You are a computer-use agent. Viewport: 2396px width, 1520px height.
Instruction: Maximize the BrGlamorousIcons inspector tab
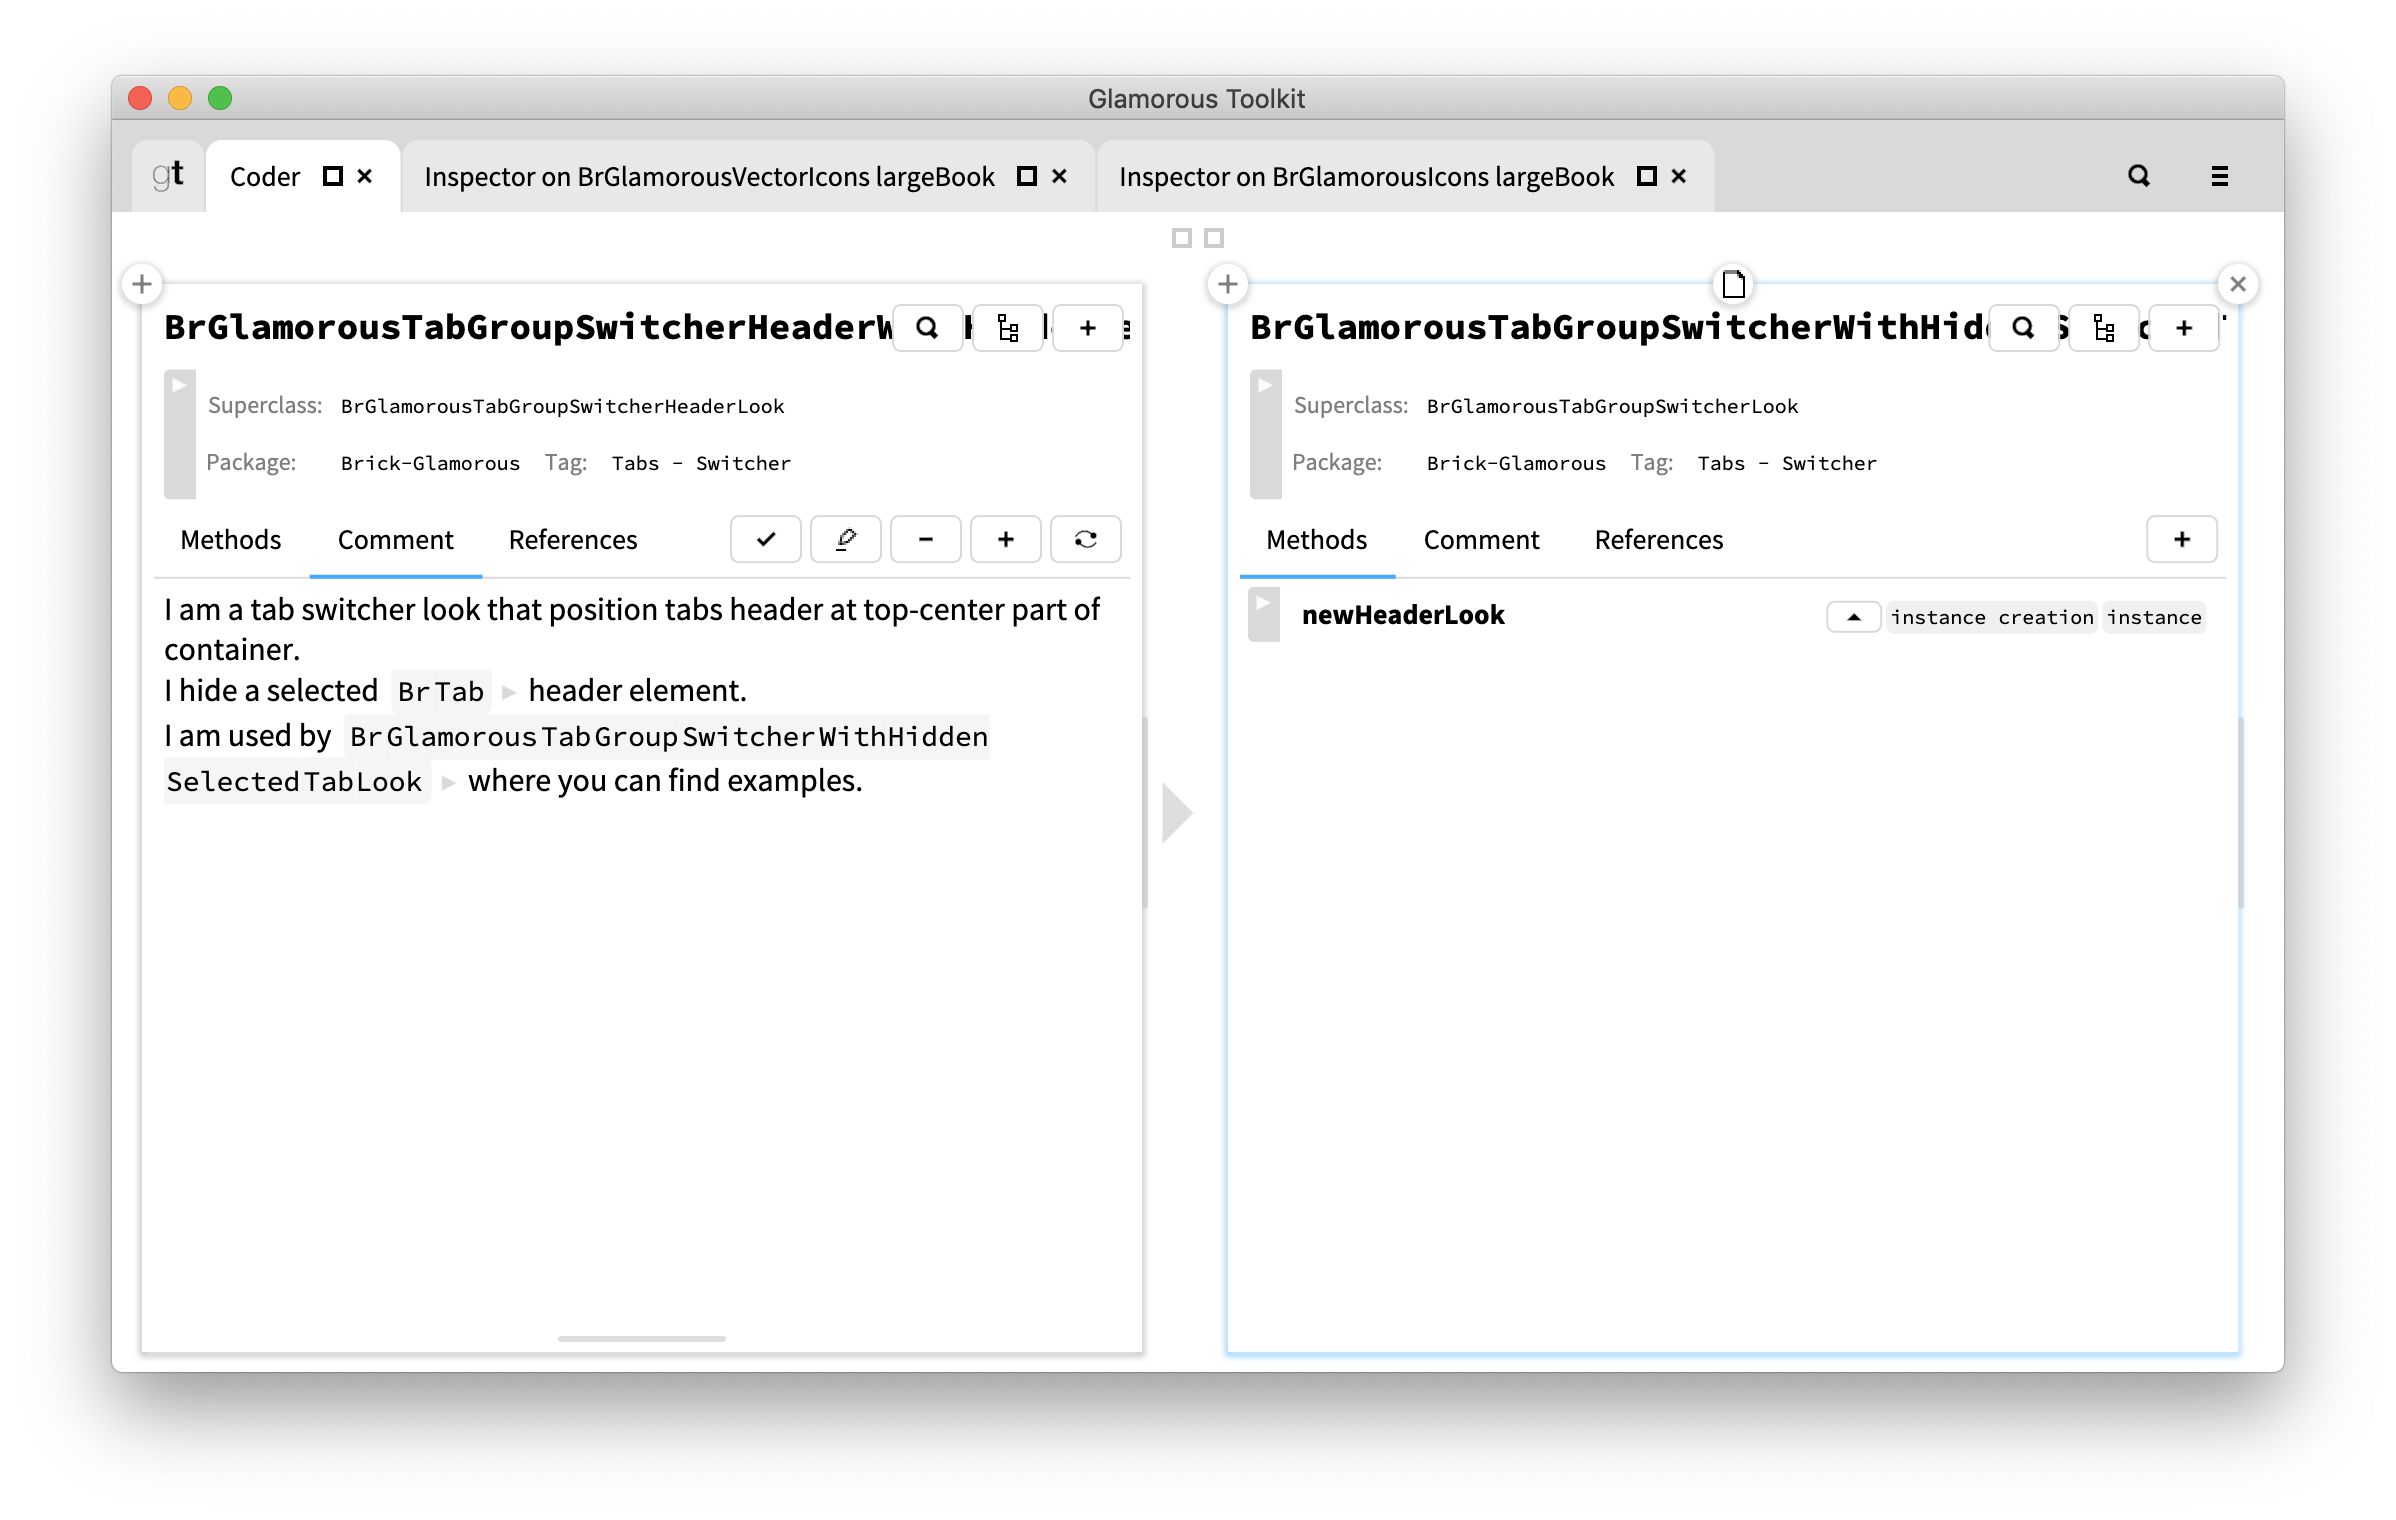tap(1647, 176)
